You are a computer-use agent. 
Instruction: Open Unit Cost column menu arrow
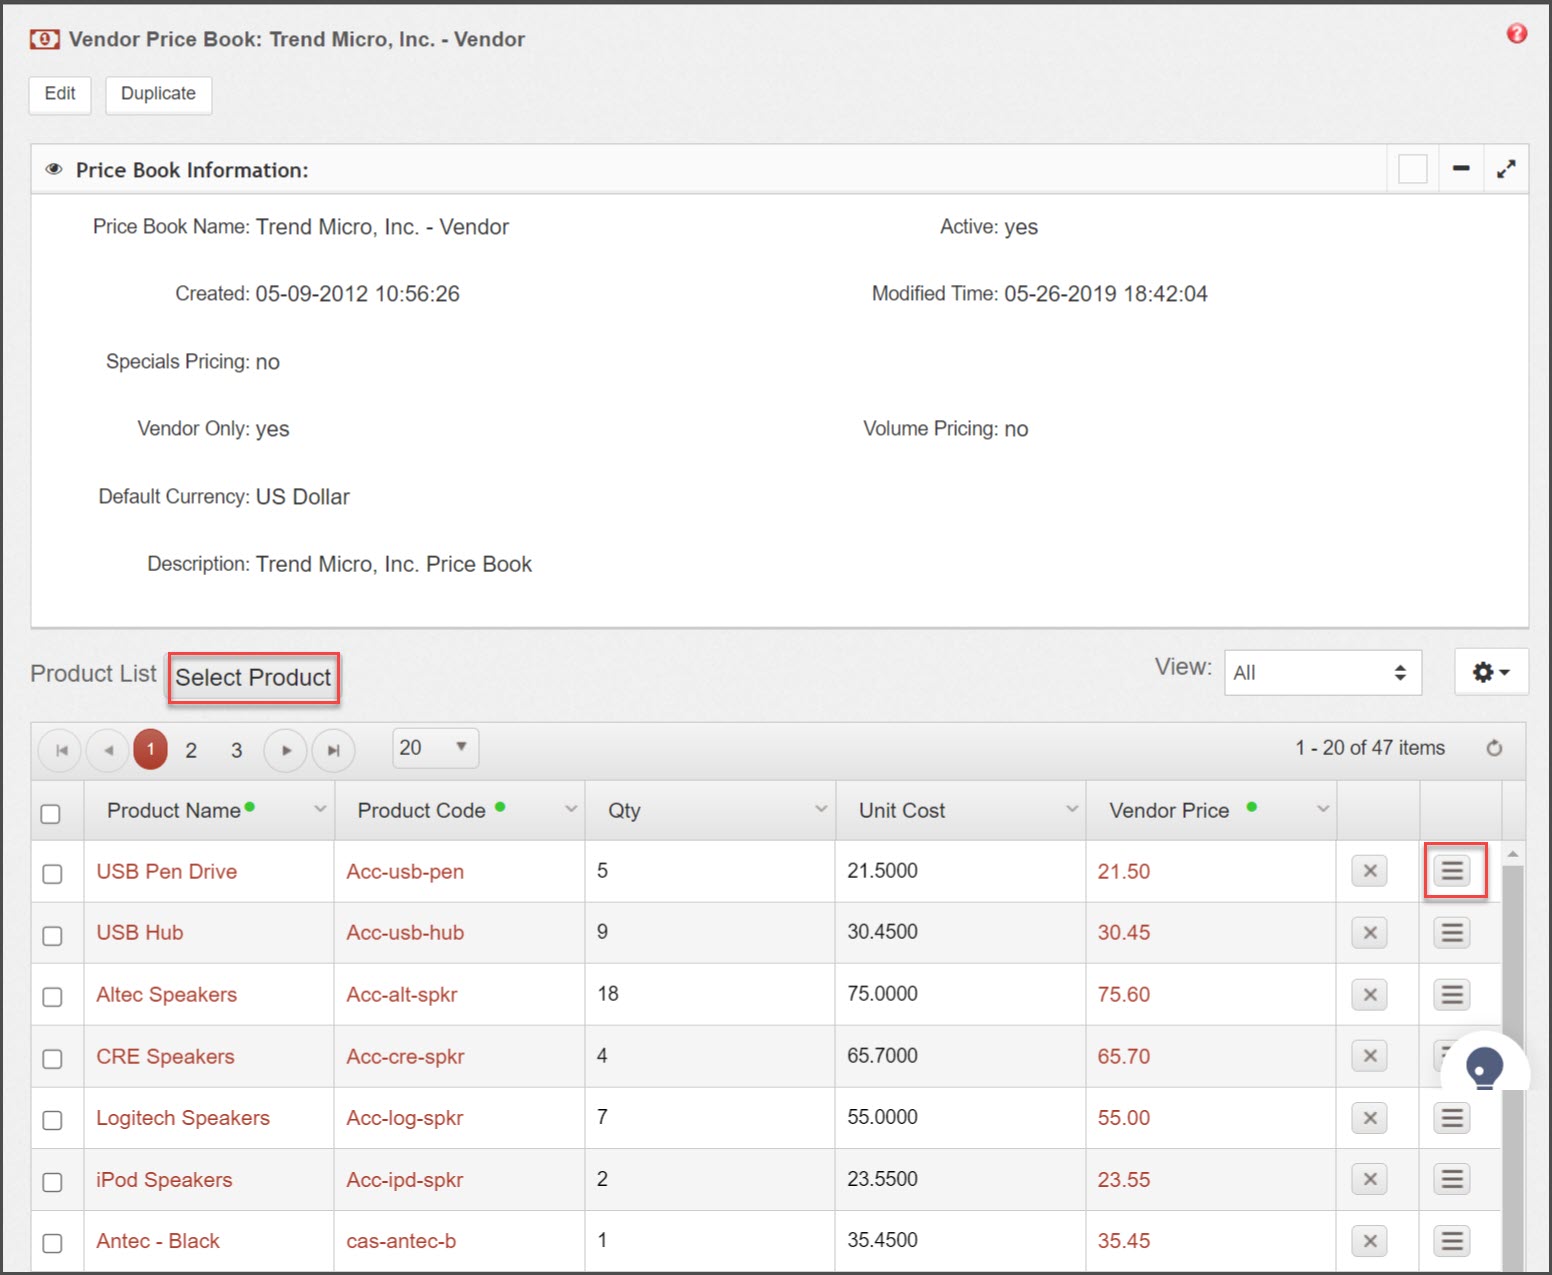point(1072,809)
